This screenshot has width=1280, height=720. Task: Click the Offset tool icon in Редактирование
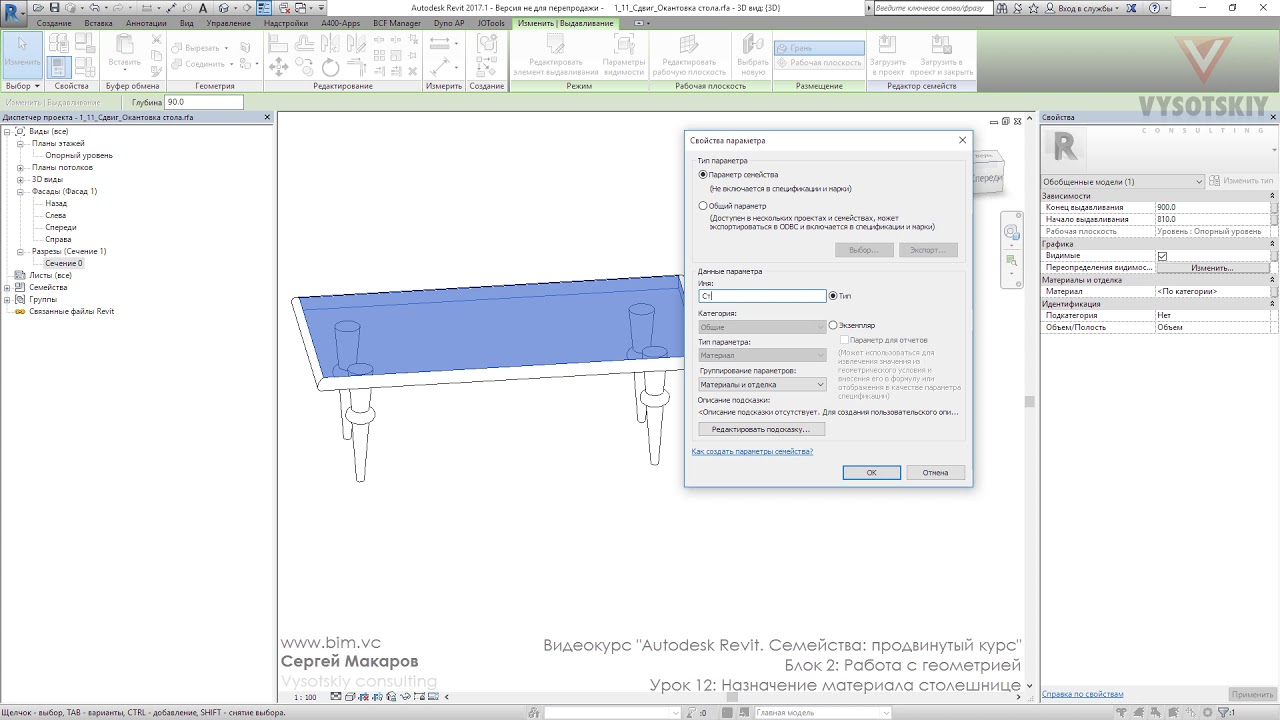(x=304, y=44)
